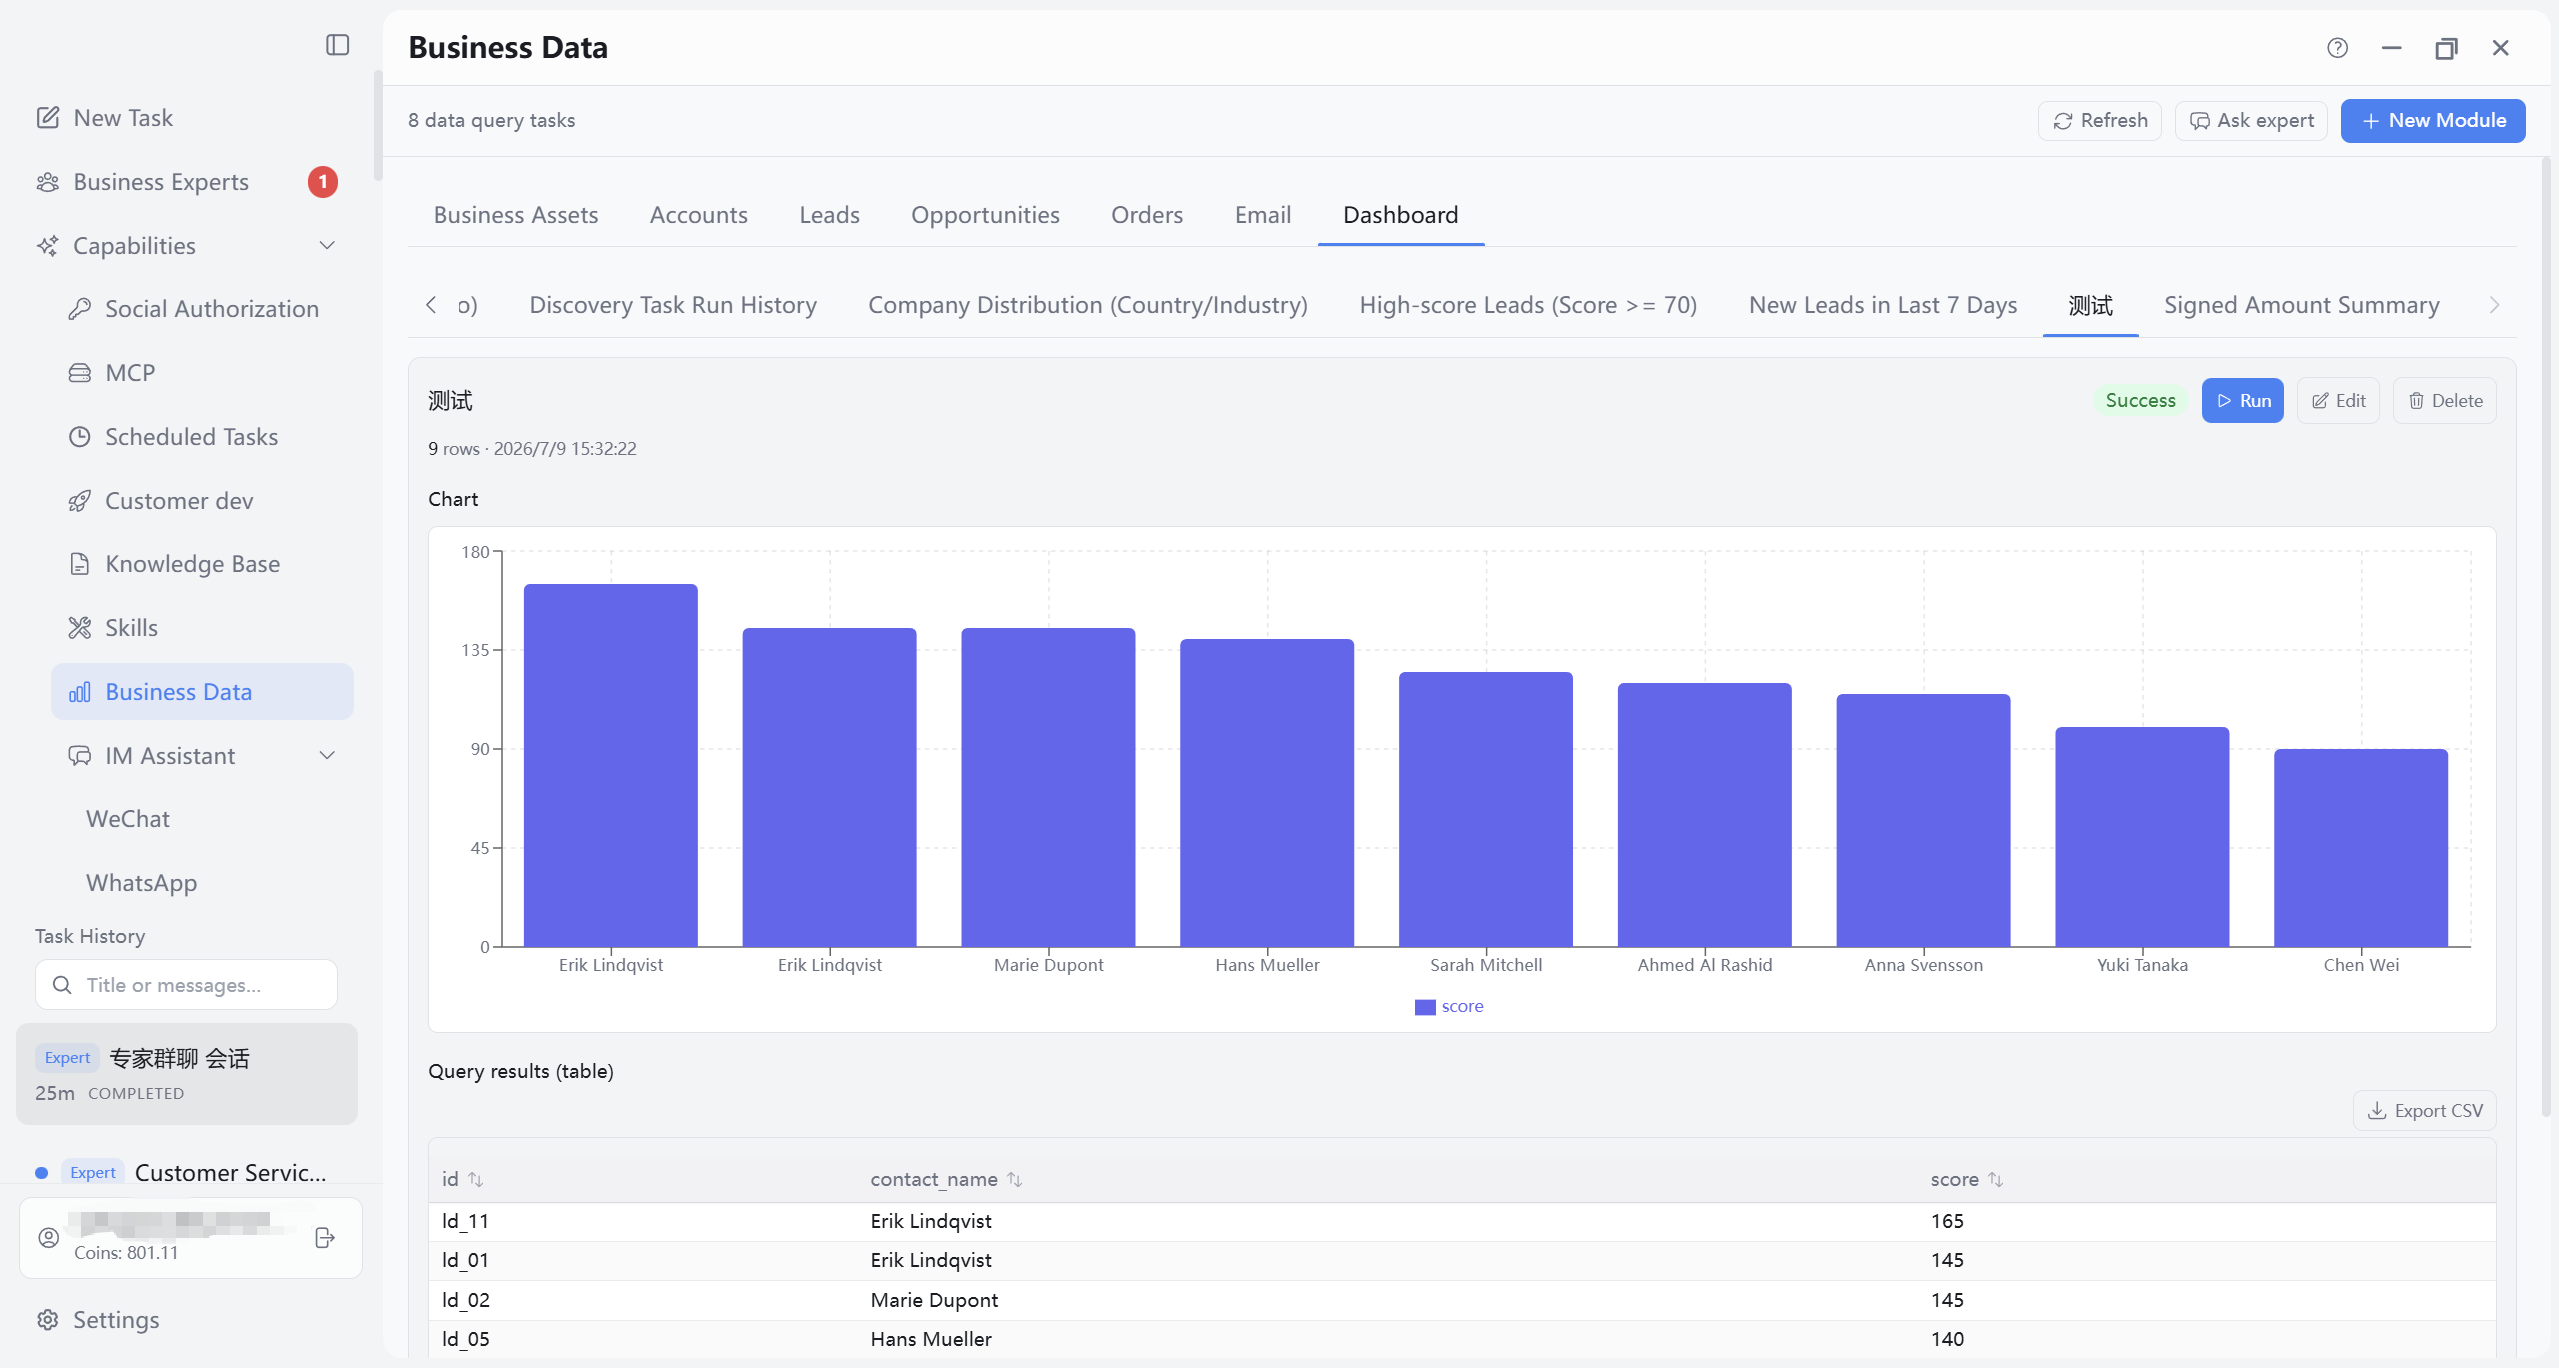Focus the Title or messages search field

186,985
